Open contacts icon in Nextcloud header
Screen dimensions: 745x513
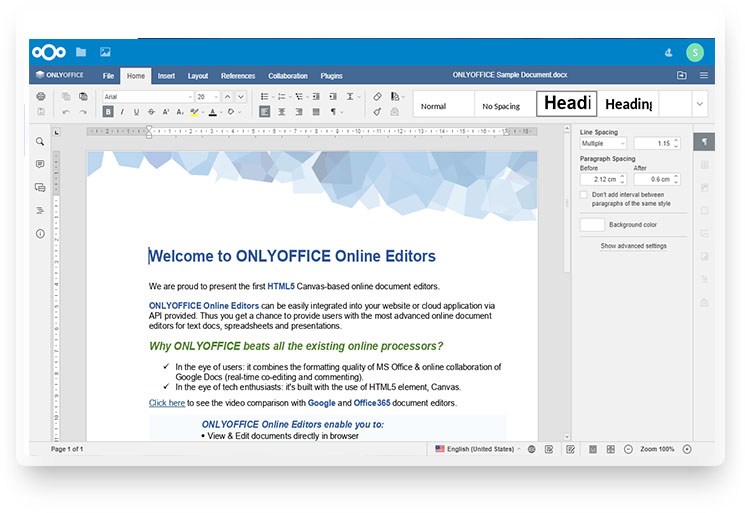click(669, 52)
